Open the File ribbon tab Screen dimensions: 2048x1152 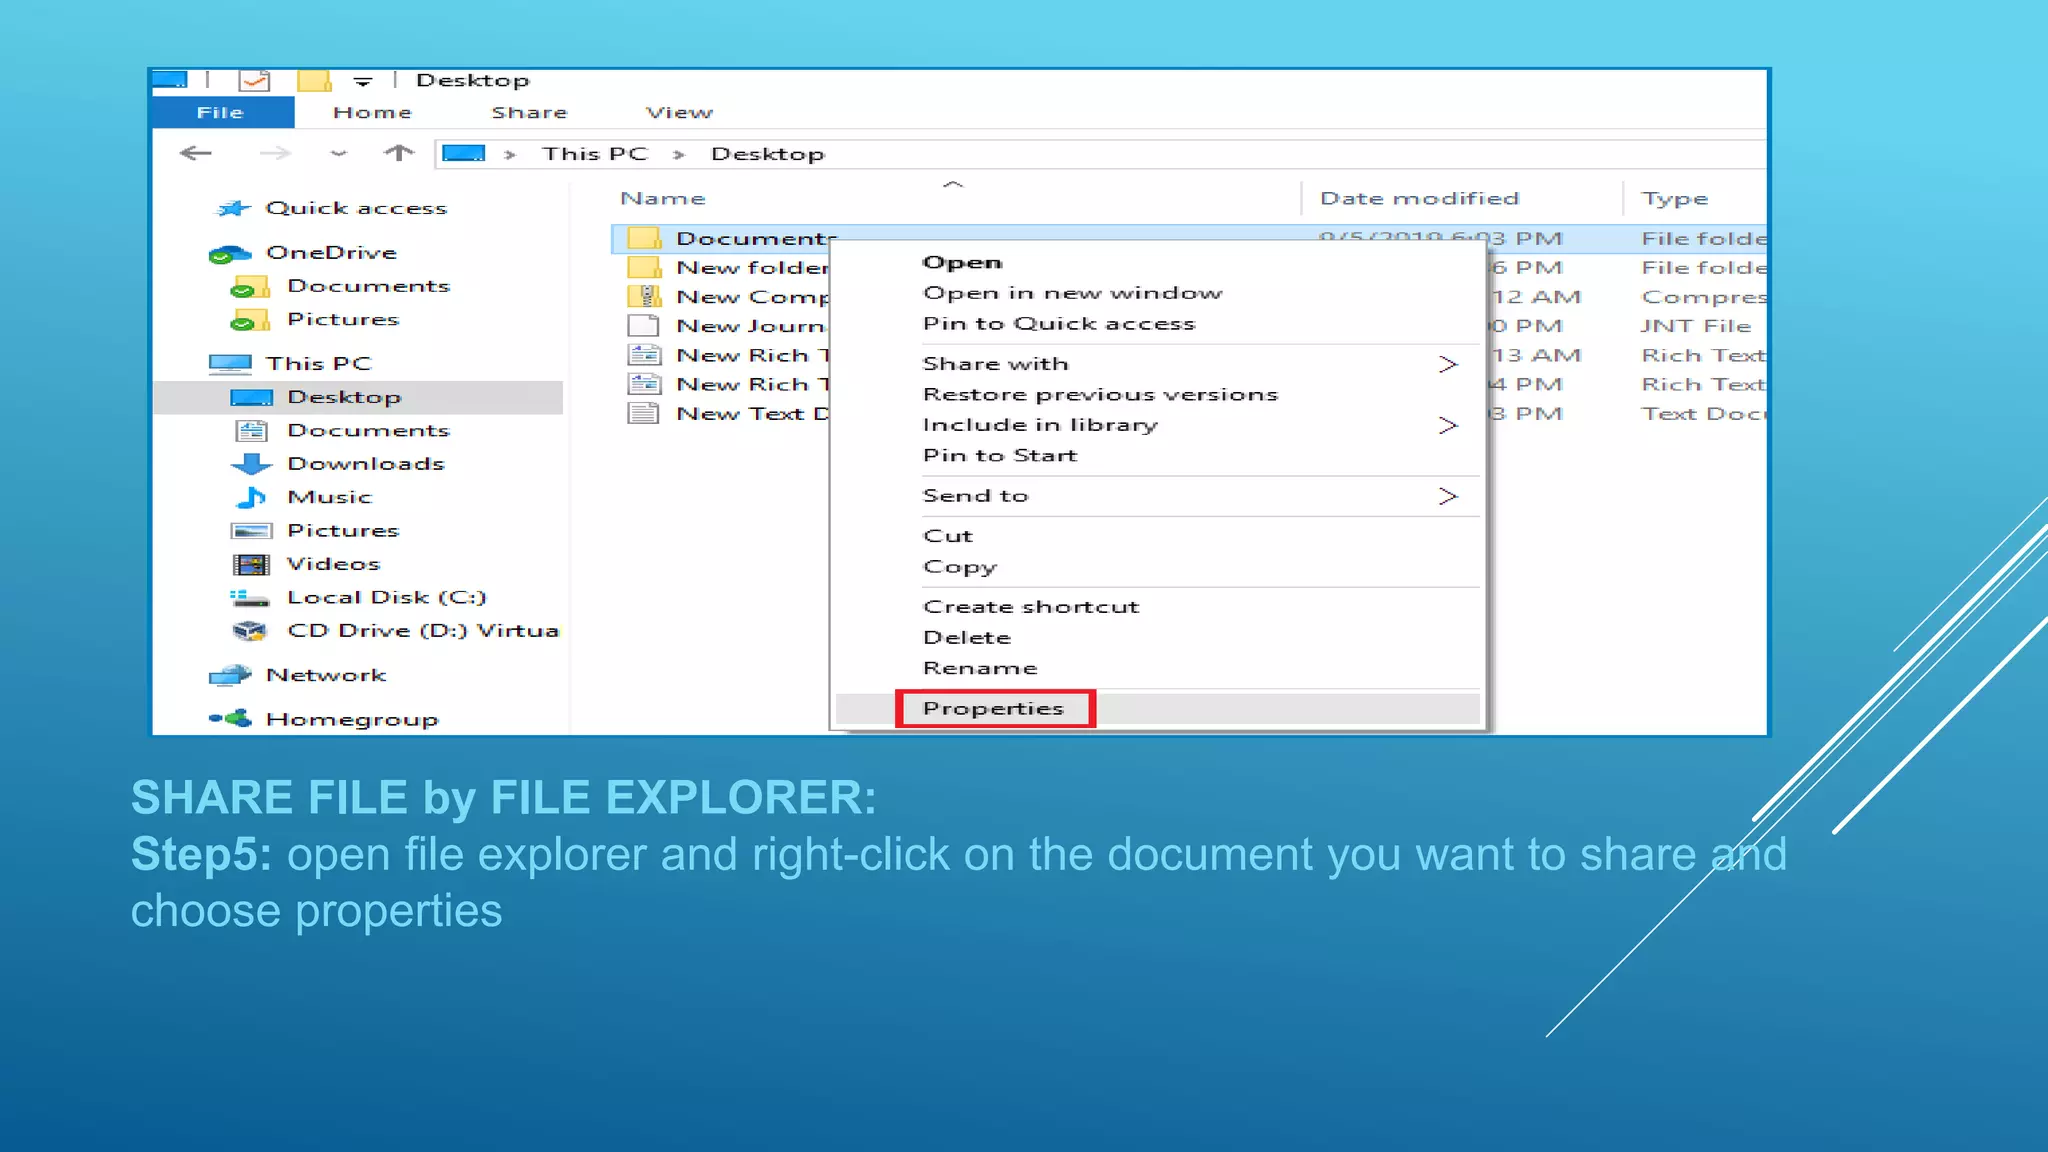220,113
